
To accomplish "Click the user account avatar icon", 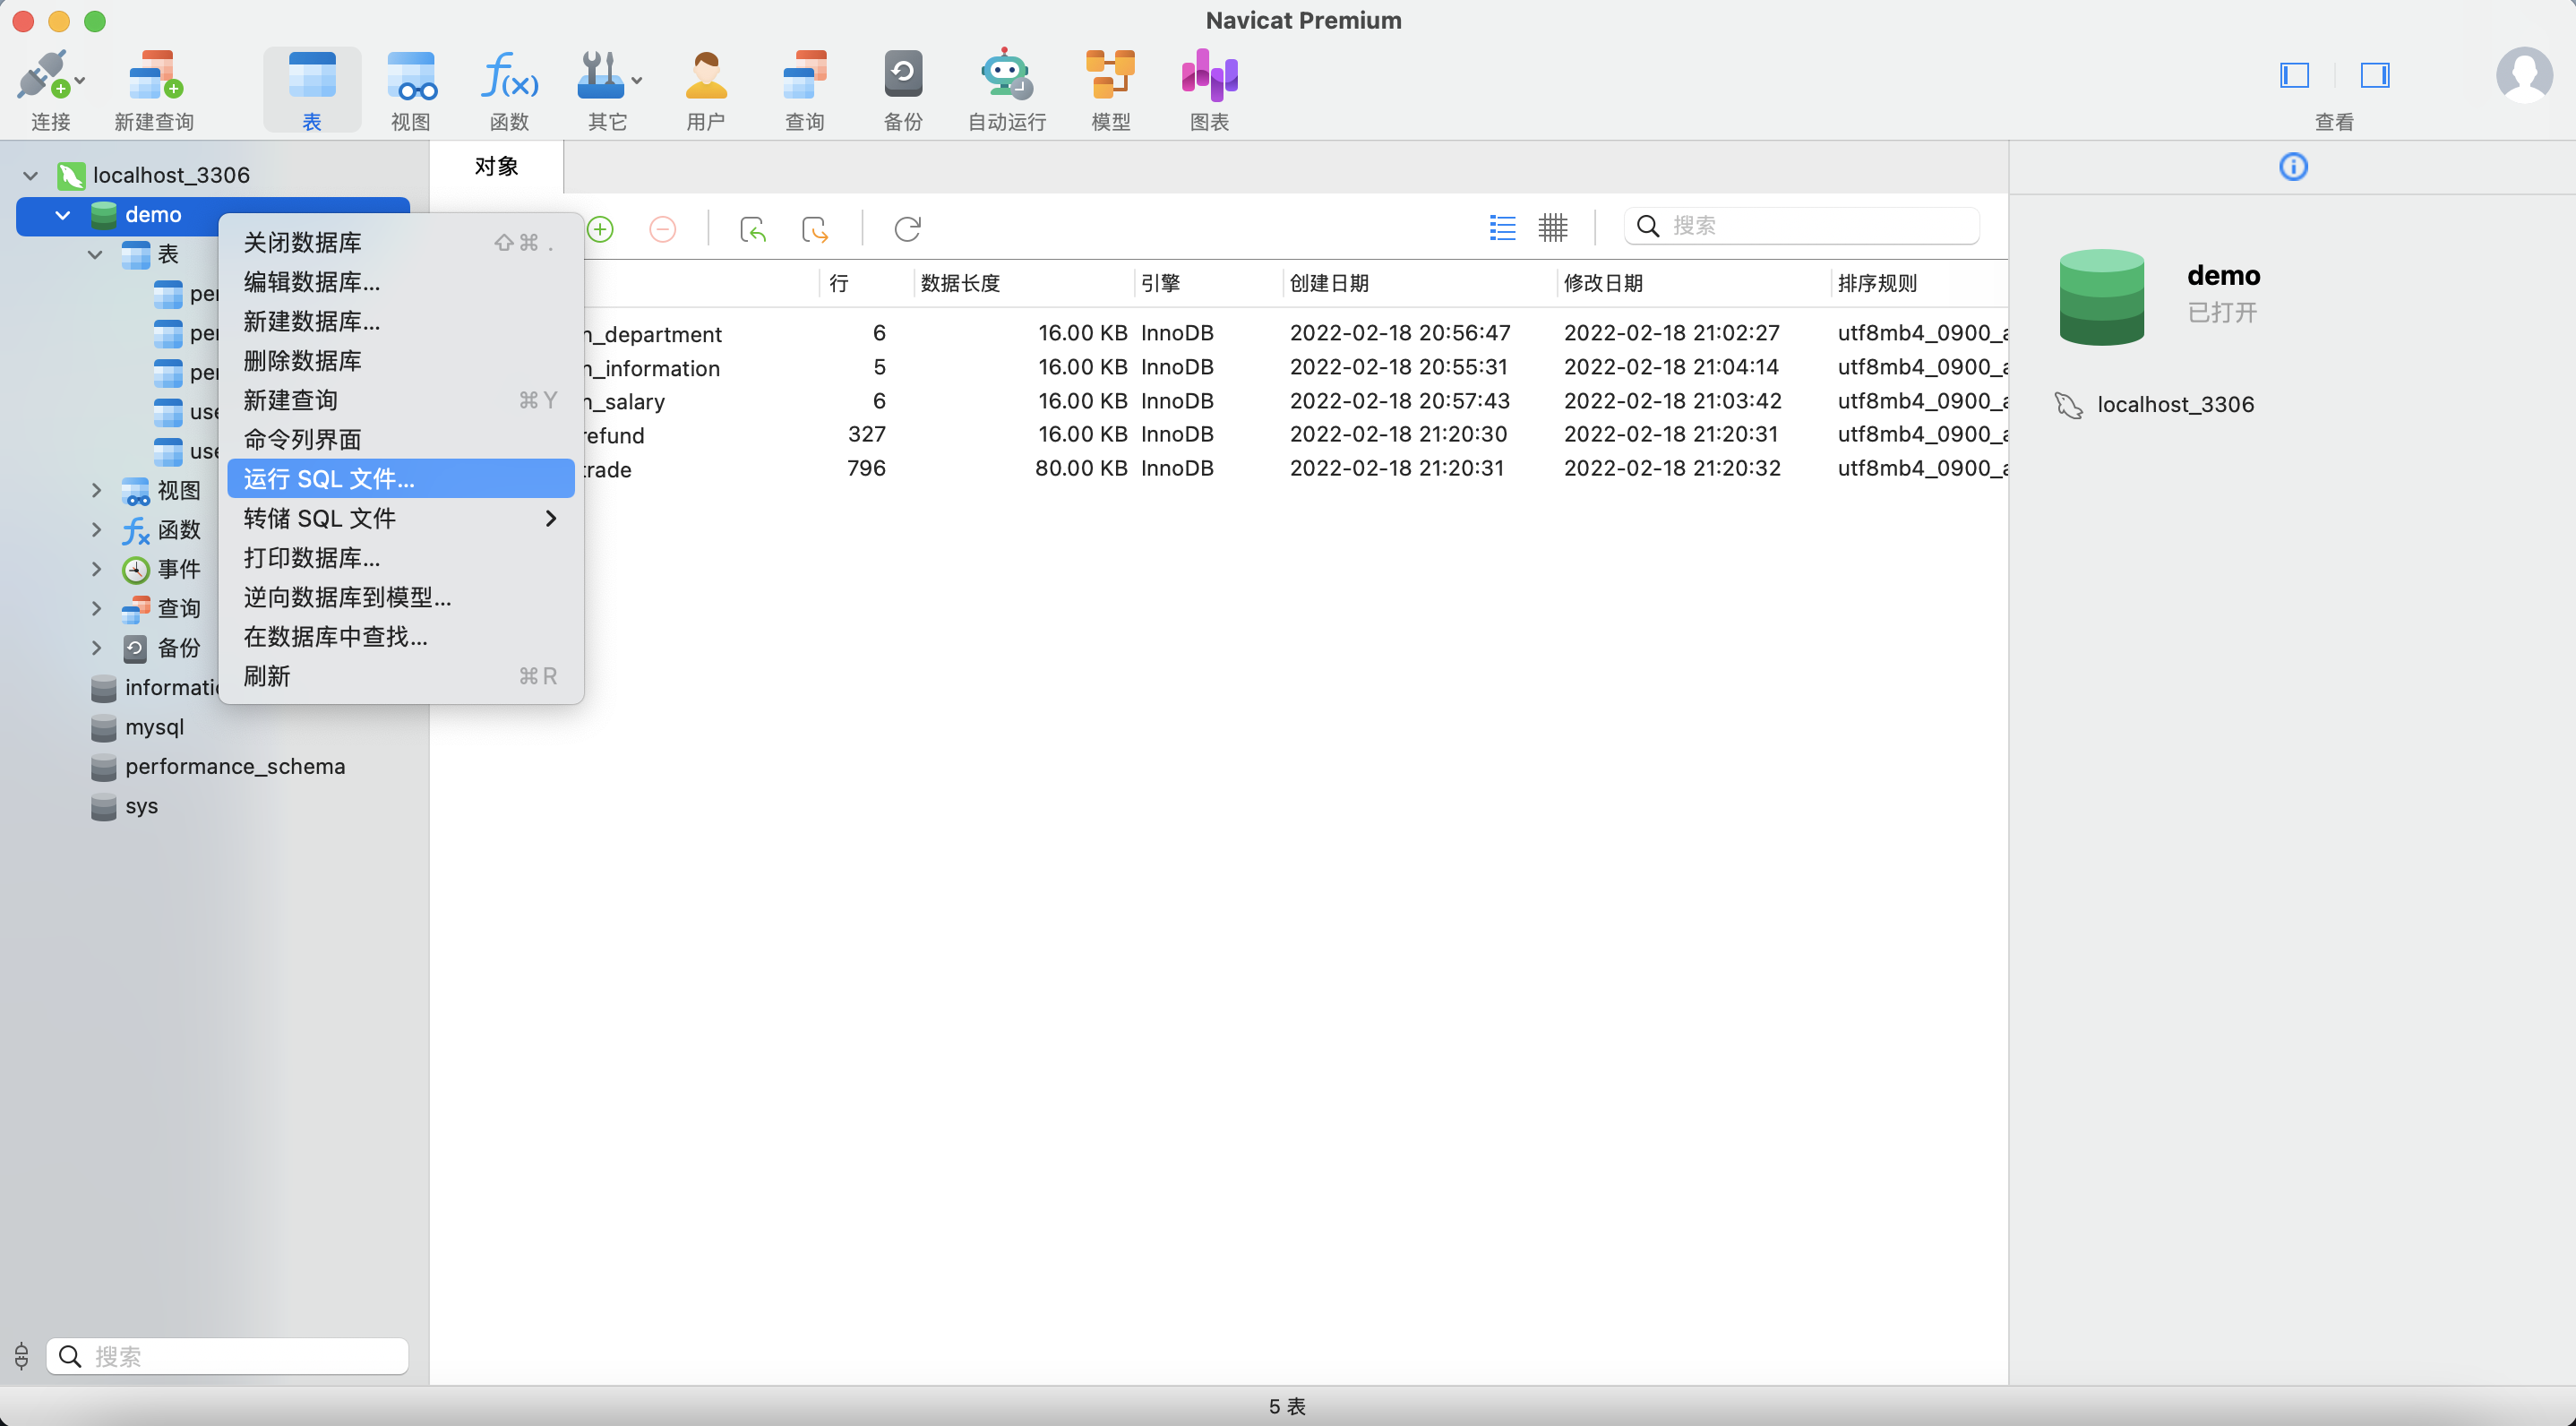I will click(2523, 75).
